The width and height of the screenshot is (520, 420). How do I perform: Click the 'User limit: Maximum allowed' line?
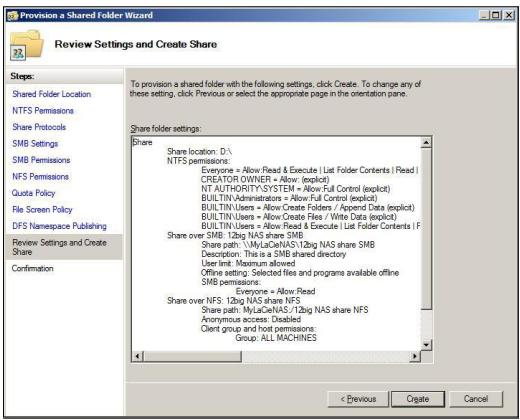tap(248, 264)
